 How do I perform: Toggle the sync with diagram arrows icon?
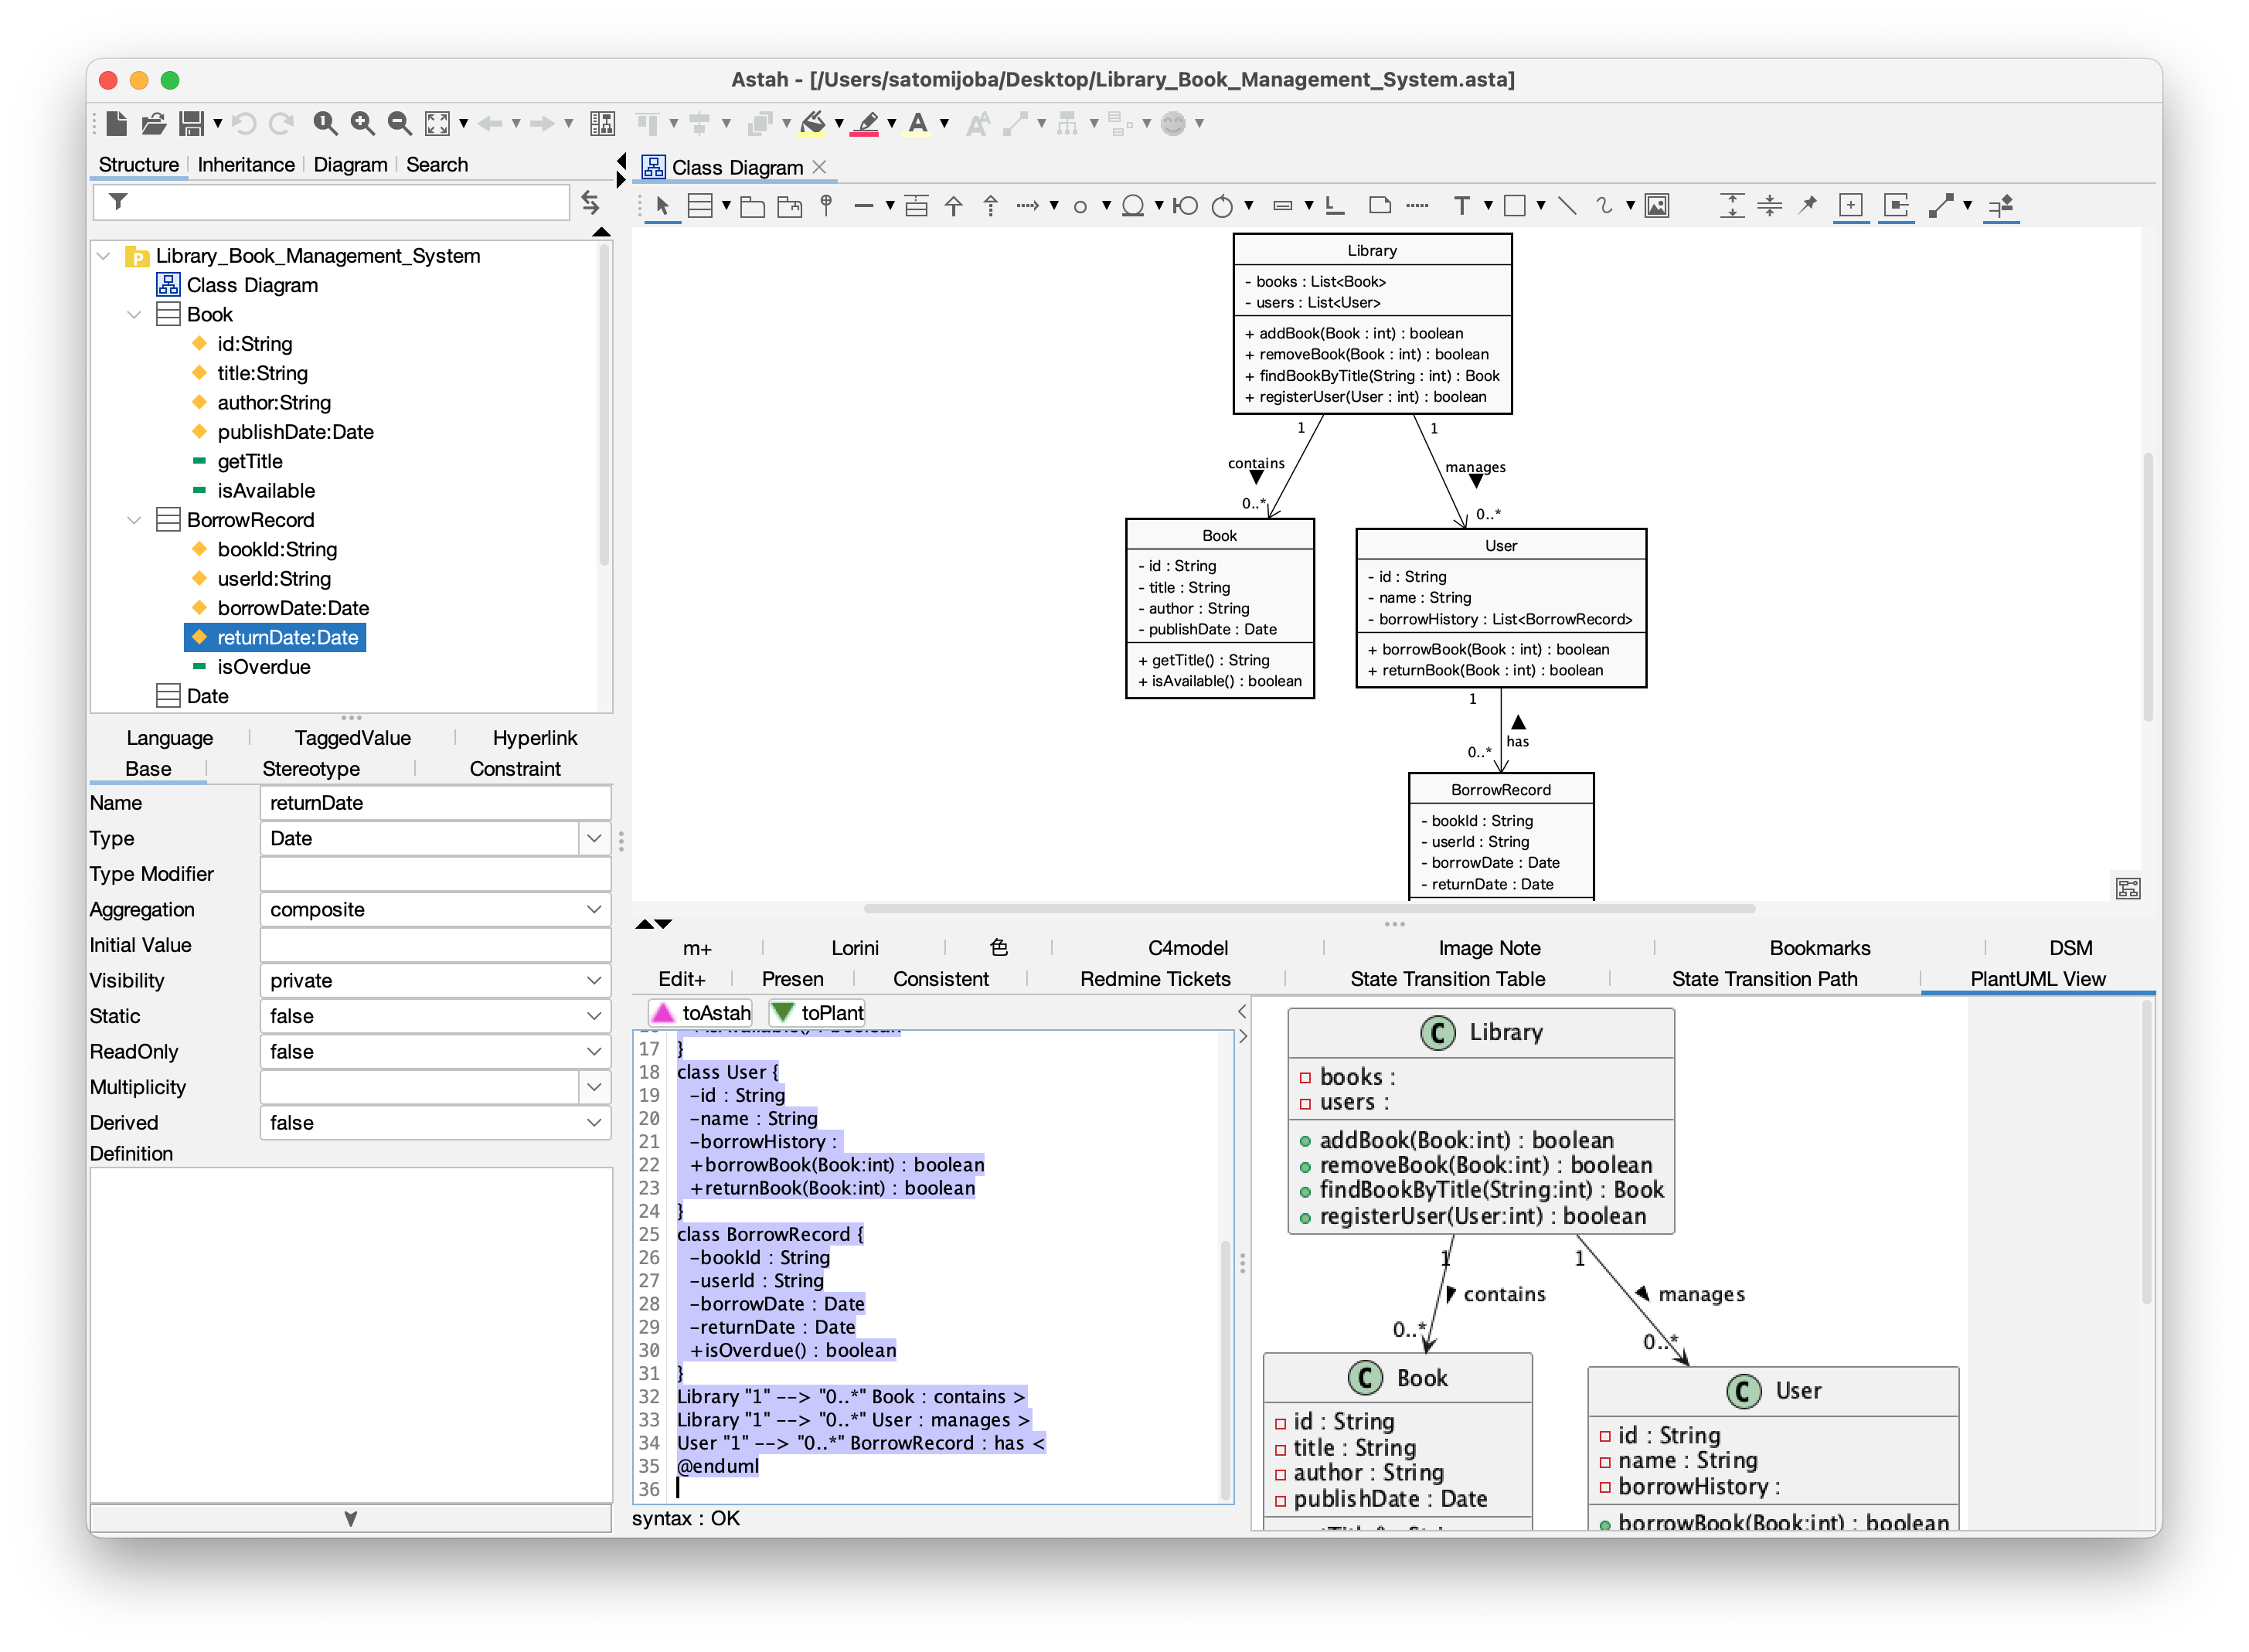590,203
